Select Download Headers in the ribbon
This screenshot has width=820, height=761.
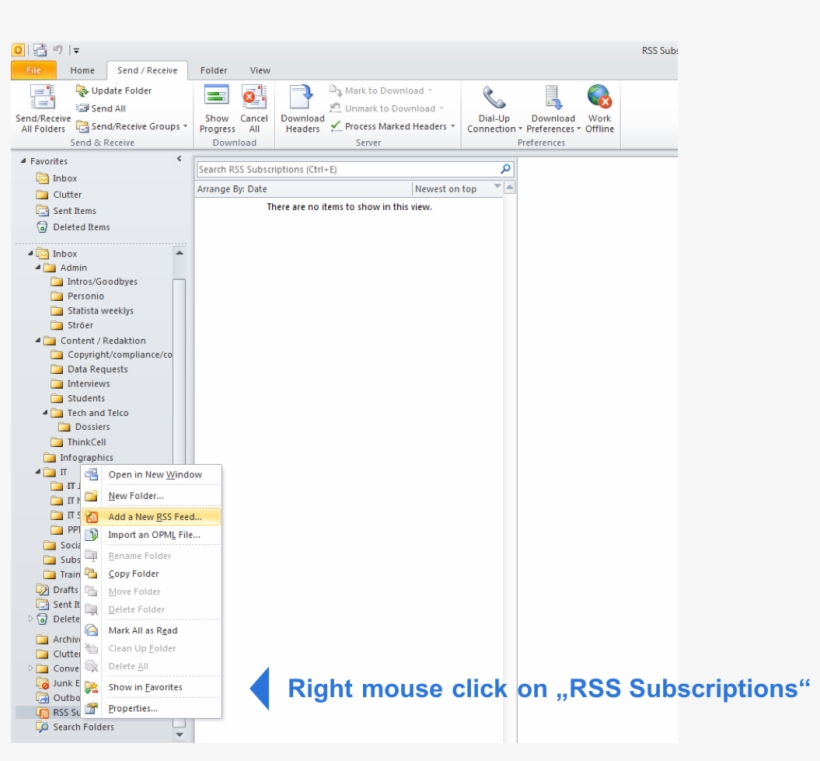tap(302, 105)
